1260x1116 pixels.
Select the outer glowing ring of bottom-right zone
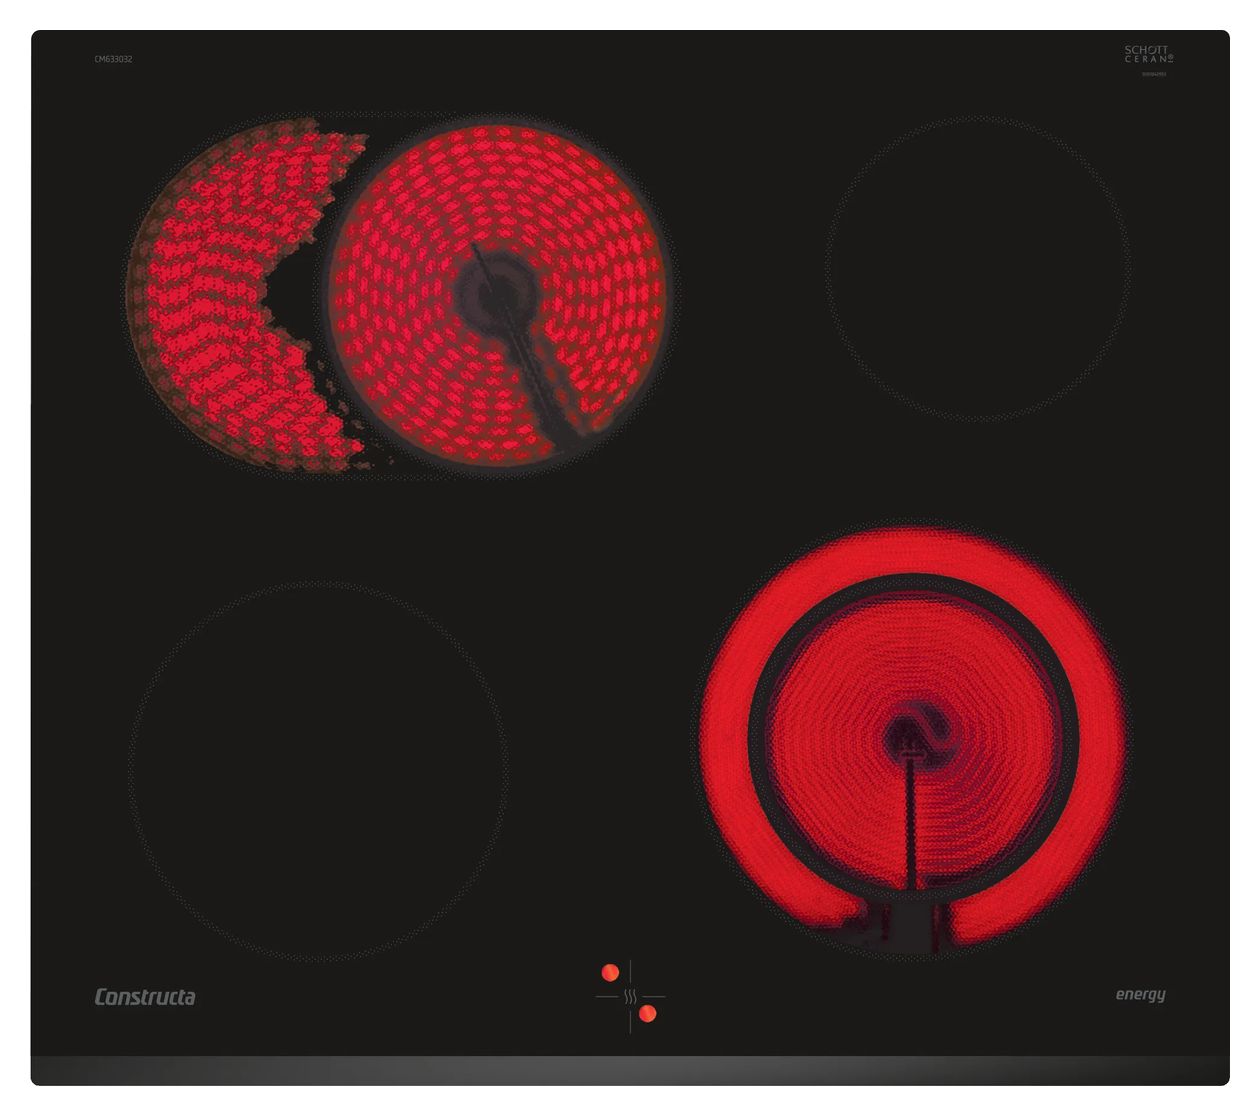[722, 740]
